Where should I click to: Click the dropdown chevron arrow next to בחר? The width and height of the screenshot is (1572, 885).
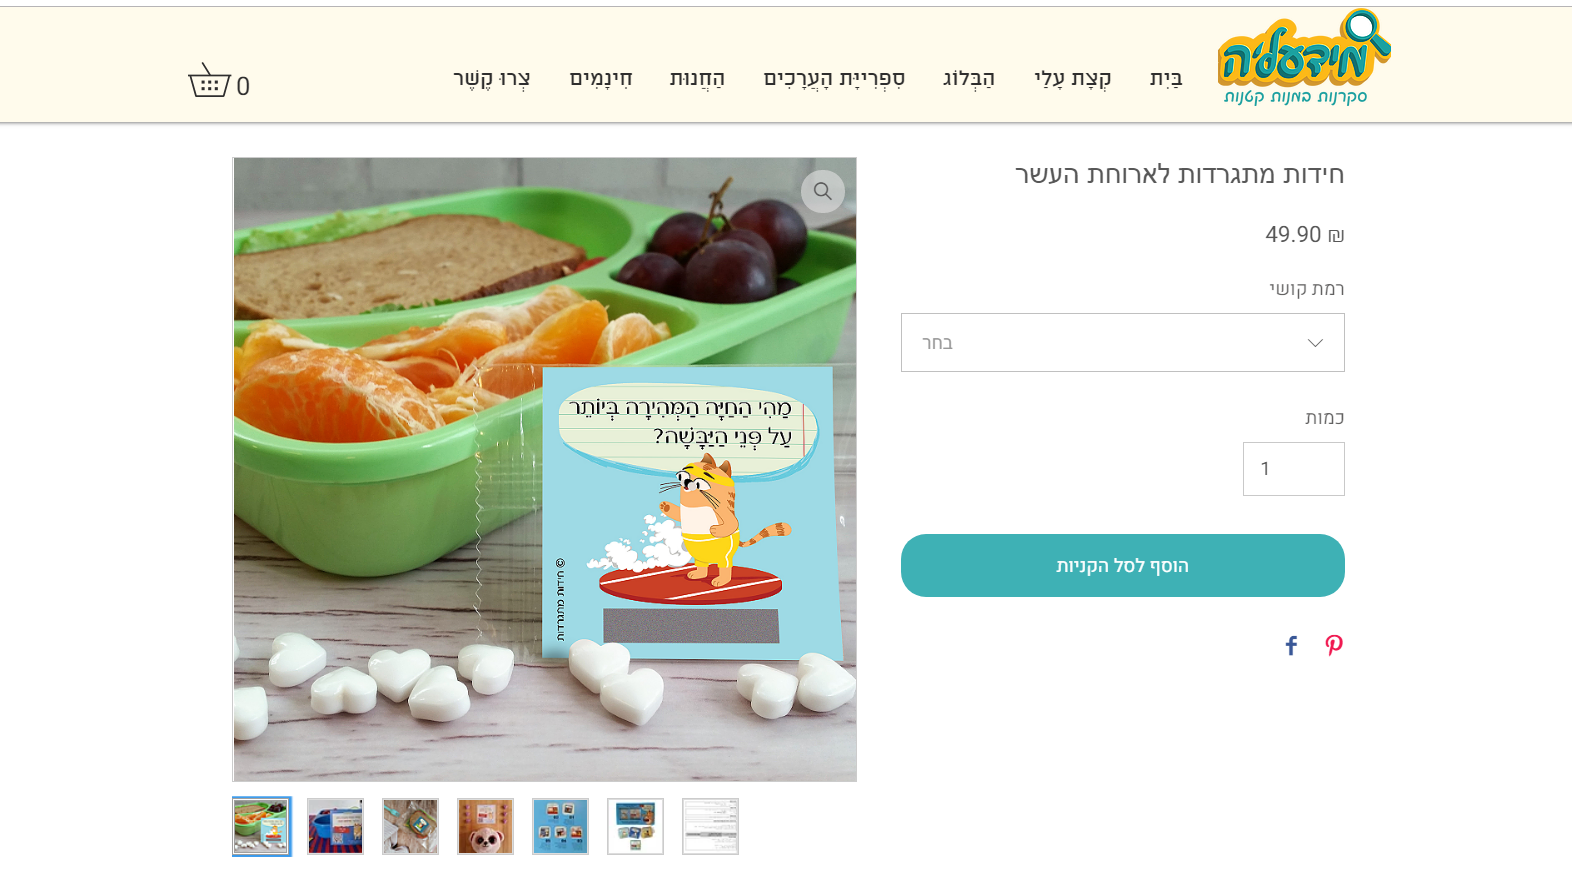(x=1315, y=343)
